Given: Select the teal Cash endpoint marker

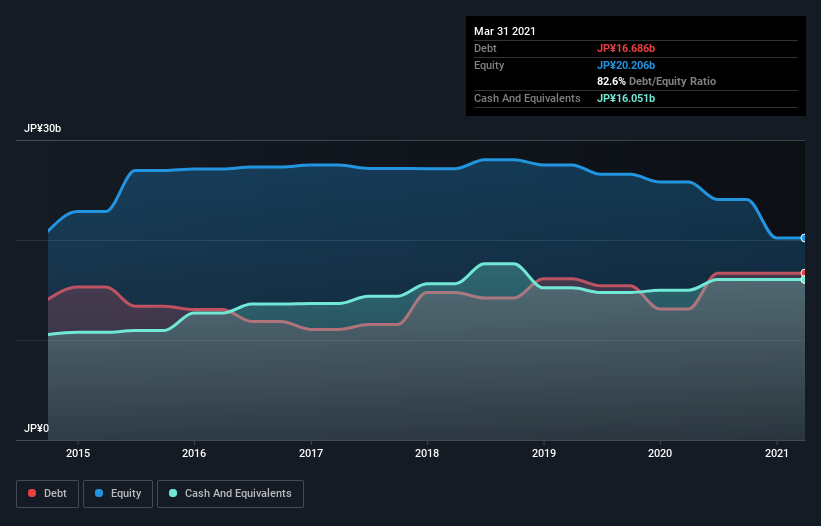Looking at the screenshot, I should (x=804, y=280).
